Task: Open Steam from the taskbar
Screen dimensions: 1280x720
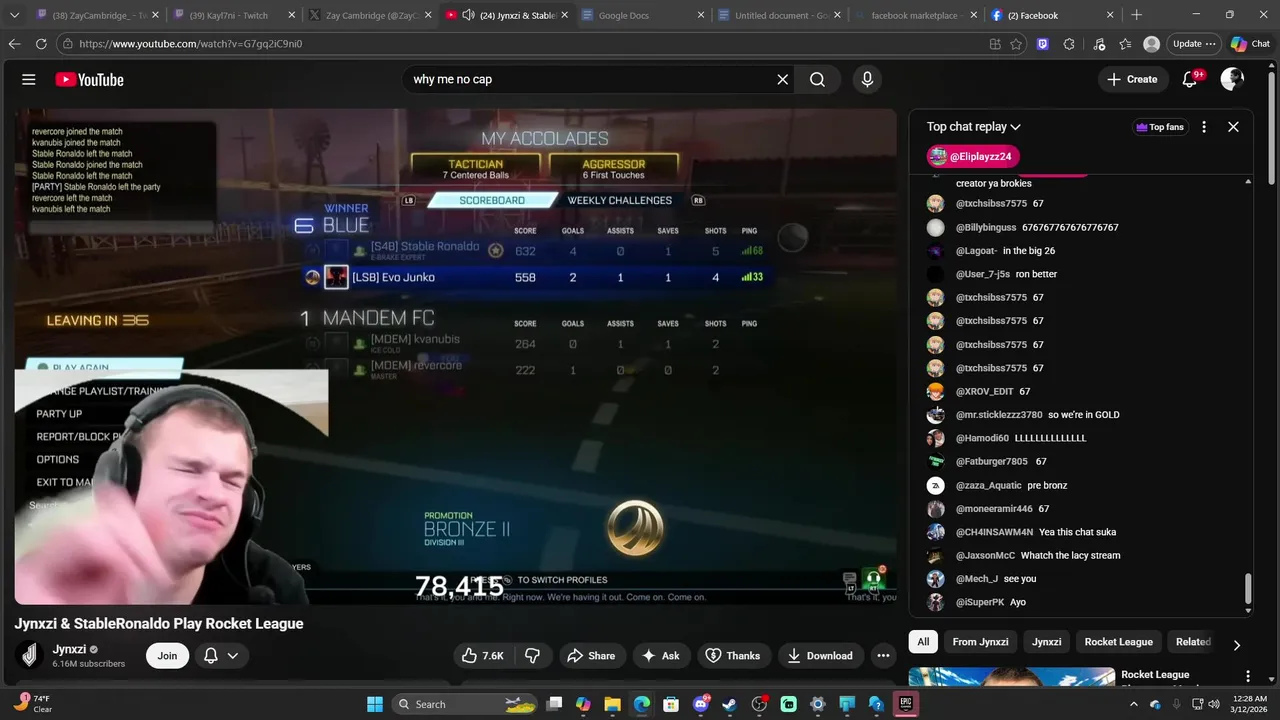Action: pos(729,704)
